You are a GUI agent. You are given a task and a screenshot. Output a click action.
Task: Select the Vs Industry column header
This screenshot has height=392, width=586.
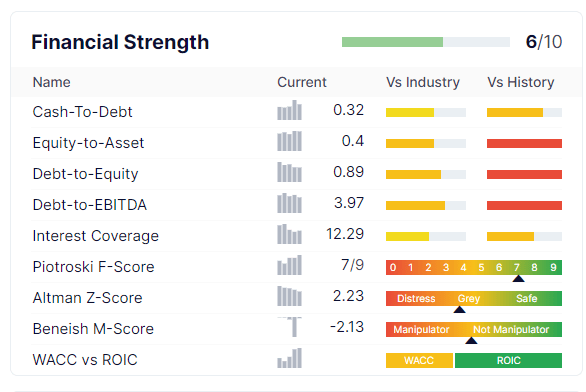click(423, 82)
